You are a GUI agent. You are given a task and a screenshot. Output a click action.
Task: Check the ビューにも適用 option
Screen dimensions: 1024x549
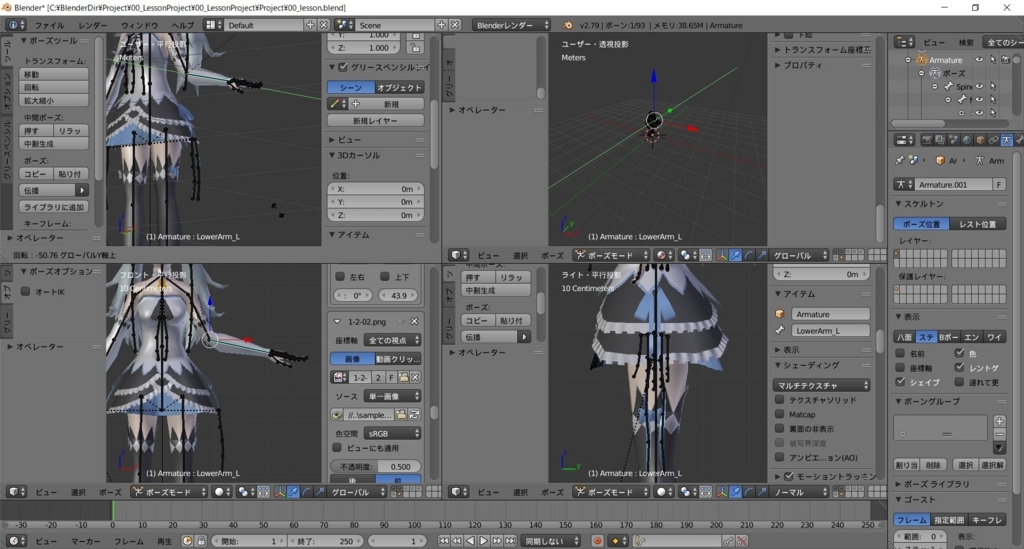338,448
